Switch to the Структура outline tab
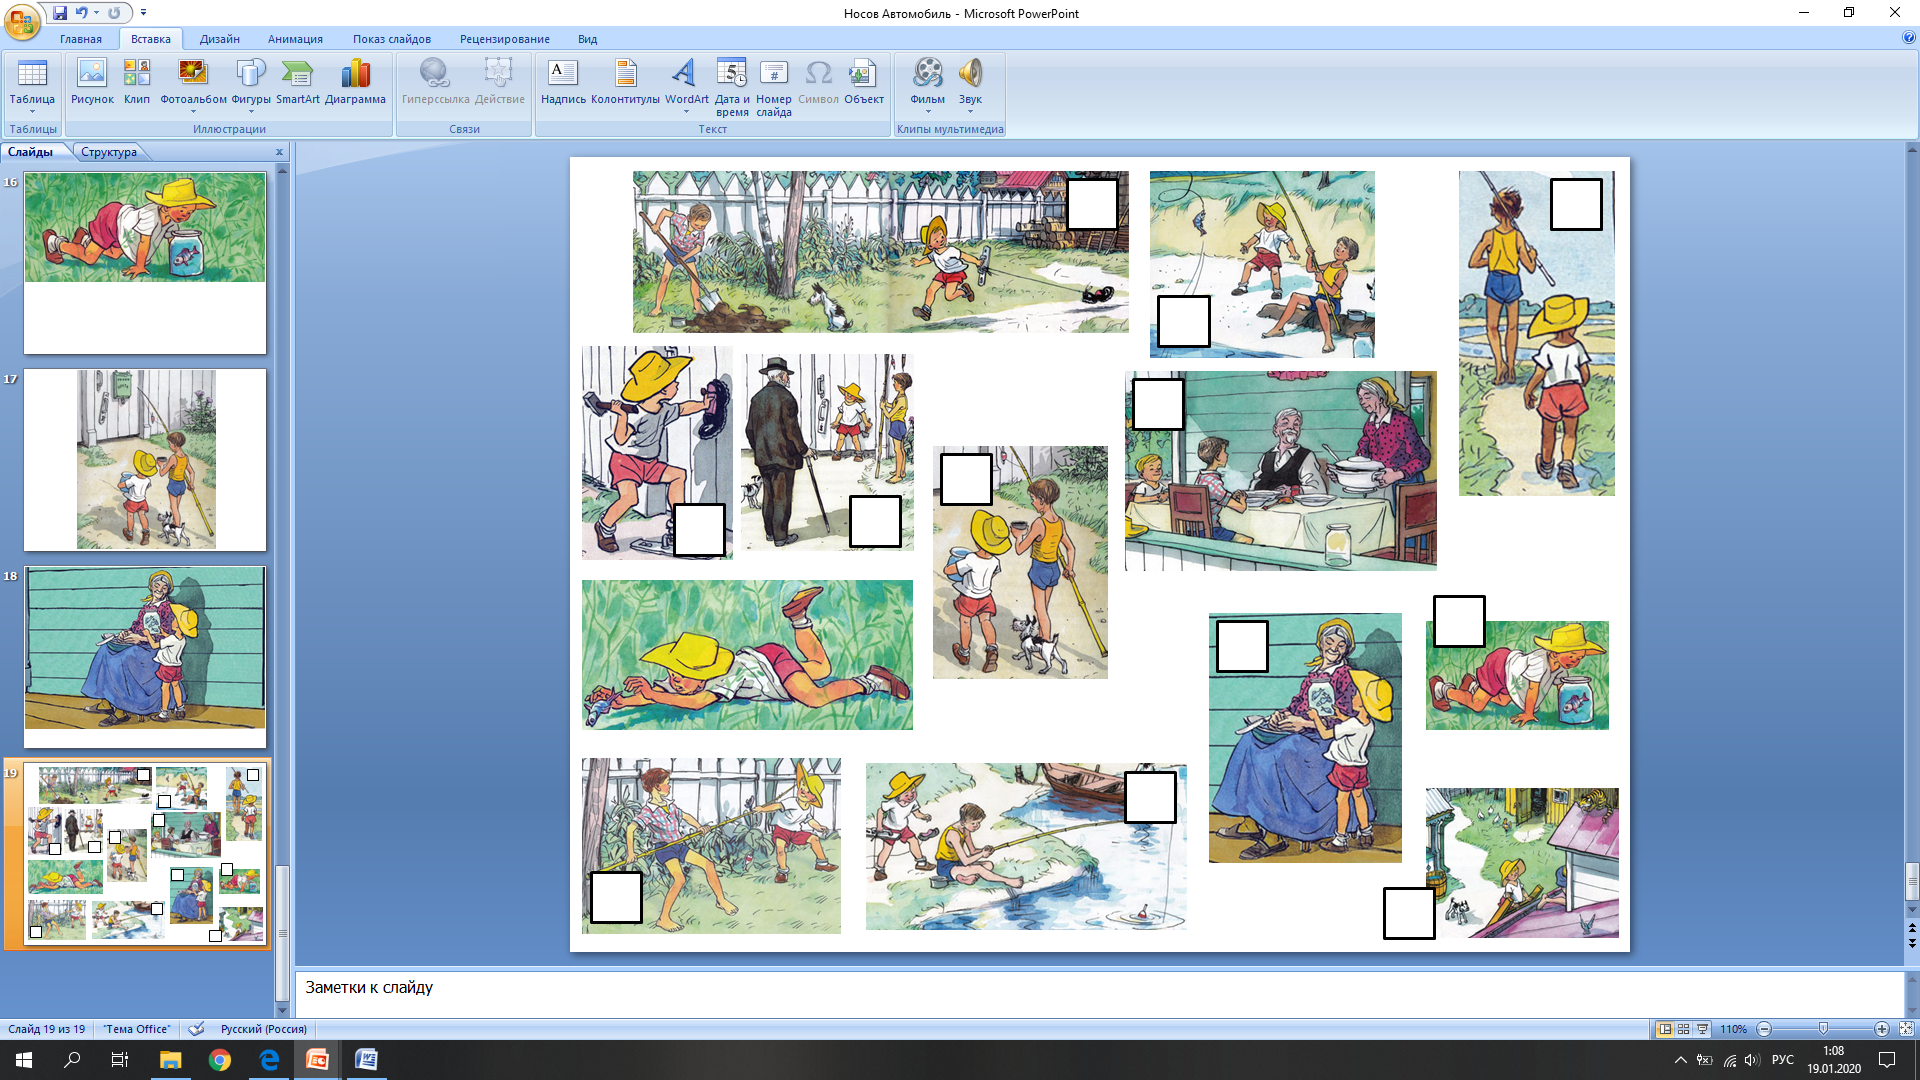 [109, 152]
